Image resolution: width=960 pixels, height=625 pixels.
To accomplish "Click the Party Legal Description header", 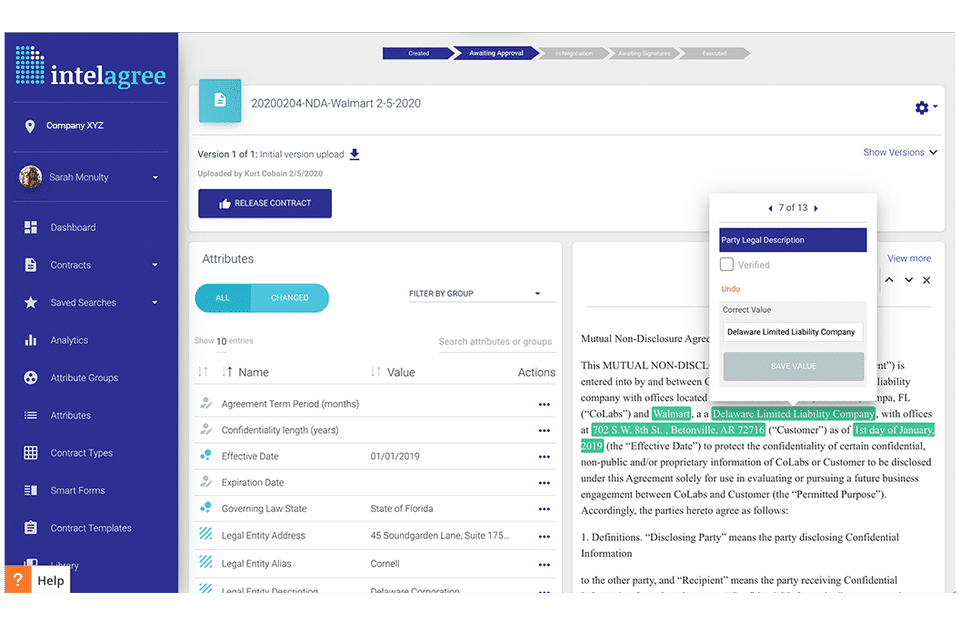I will pyautogui.click(x=793, y=240).
